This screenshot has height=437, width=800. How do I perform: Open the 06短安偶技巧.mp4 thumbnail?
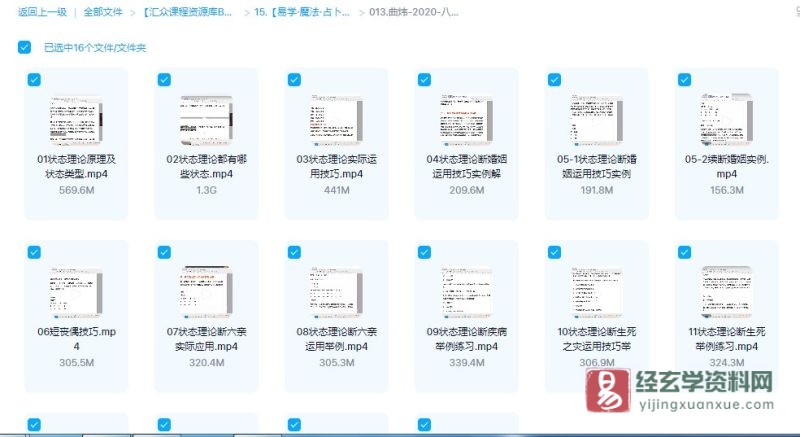coord(77,291)
